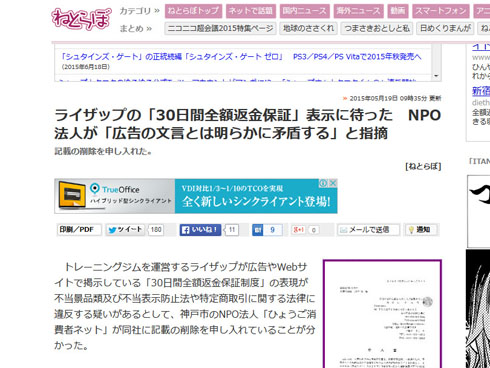This screenshot has height=368, width=490.
Task: Close the ad with X icon
Action: tap(333, 183)
